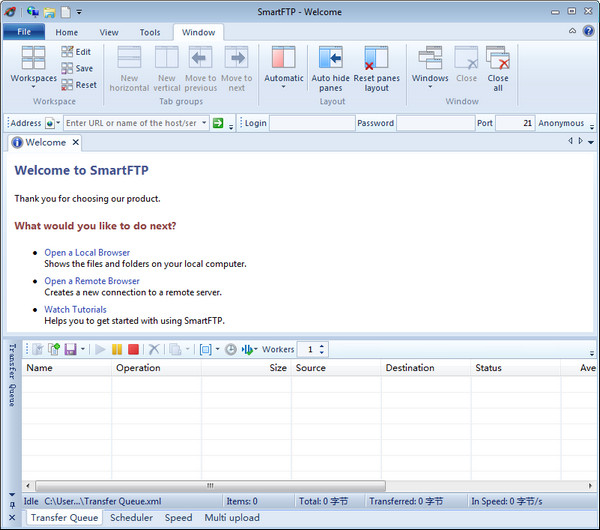
Task: Toggle the Anonymous login option
Action: coord(561,123)
